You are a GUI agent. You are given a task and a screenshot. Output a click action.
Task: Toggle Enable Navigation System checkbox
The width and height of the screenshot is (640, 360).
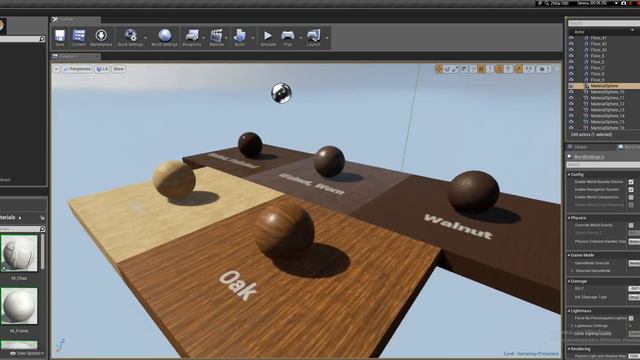631,190
